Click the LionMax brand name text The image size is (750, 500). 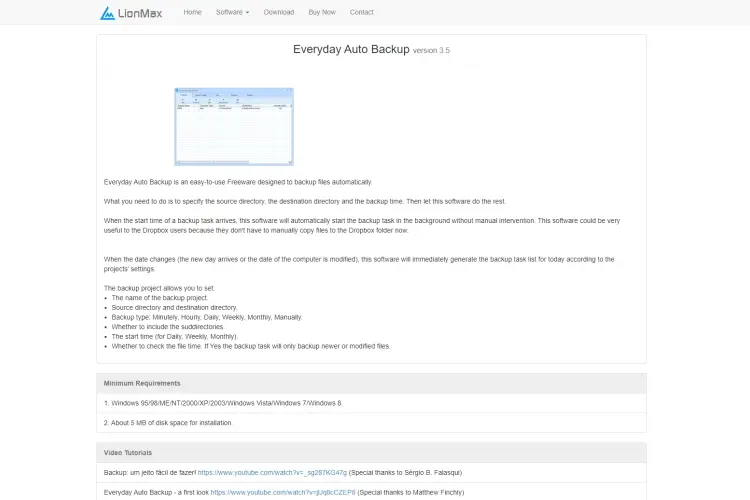point(140,13)
